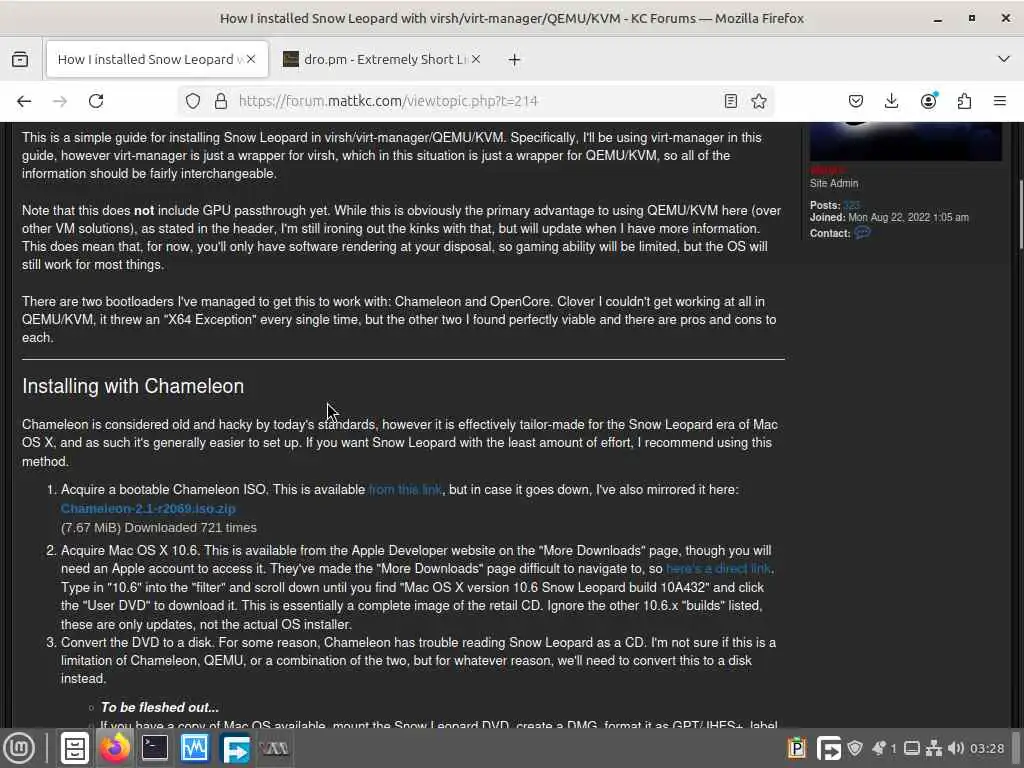The width and height of the screenshot is (1024, 768).
Task: View site security padlock details
Action: (x=221, y=101)
